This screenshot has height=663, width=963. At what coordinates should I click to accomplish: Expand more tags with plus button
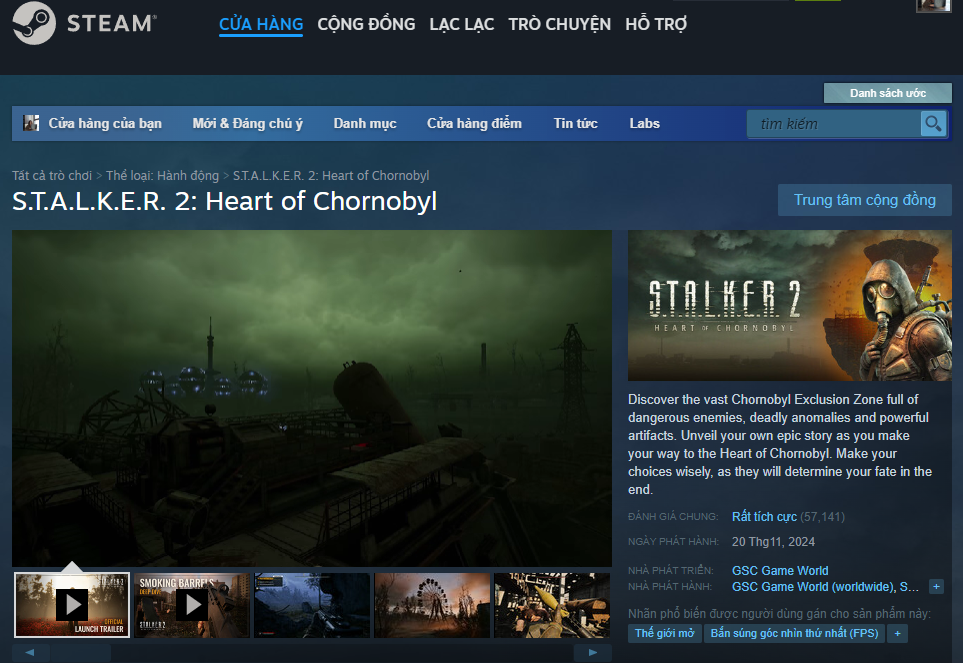(x=897, y=633)
